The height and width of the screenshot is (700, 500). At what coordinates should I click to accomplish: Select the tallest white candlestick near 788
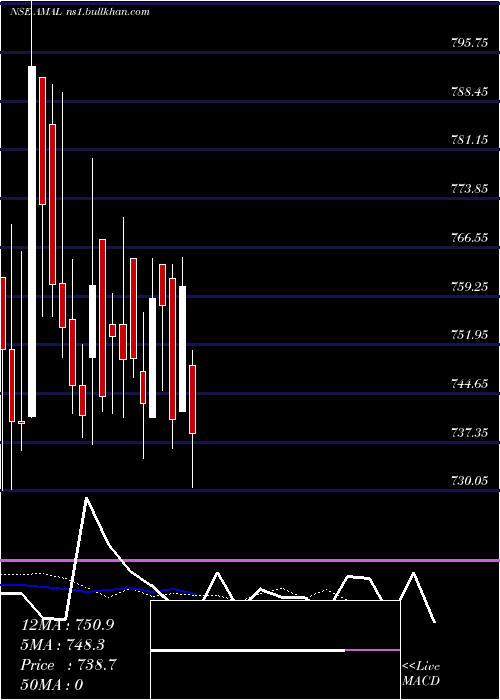click(32, 242)
